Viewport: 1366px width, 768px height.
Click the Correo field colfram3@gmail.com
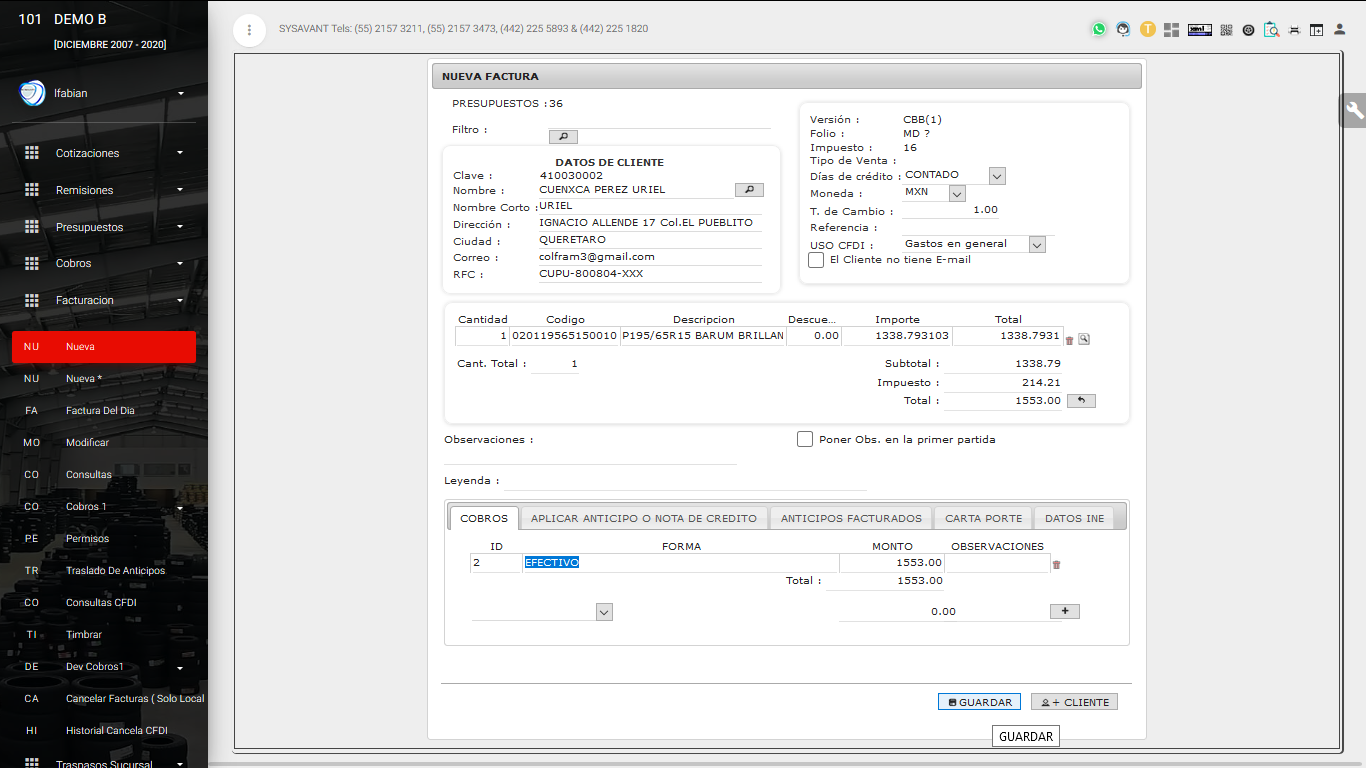pyautogui.click(x=650, y=257)
